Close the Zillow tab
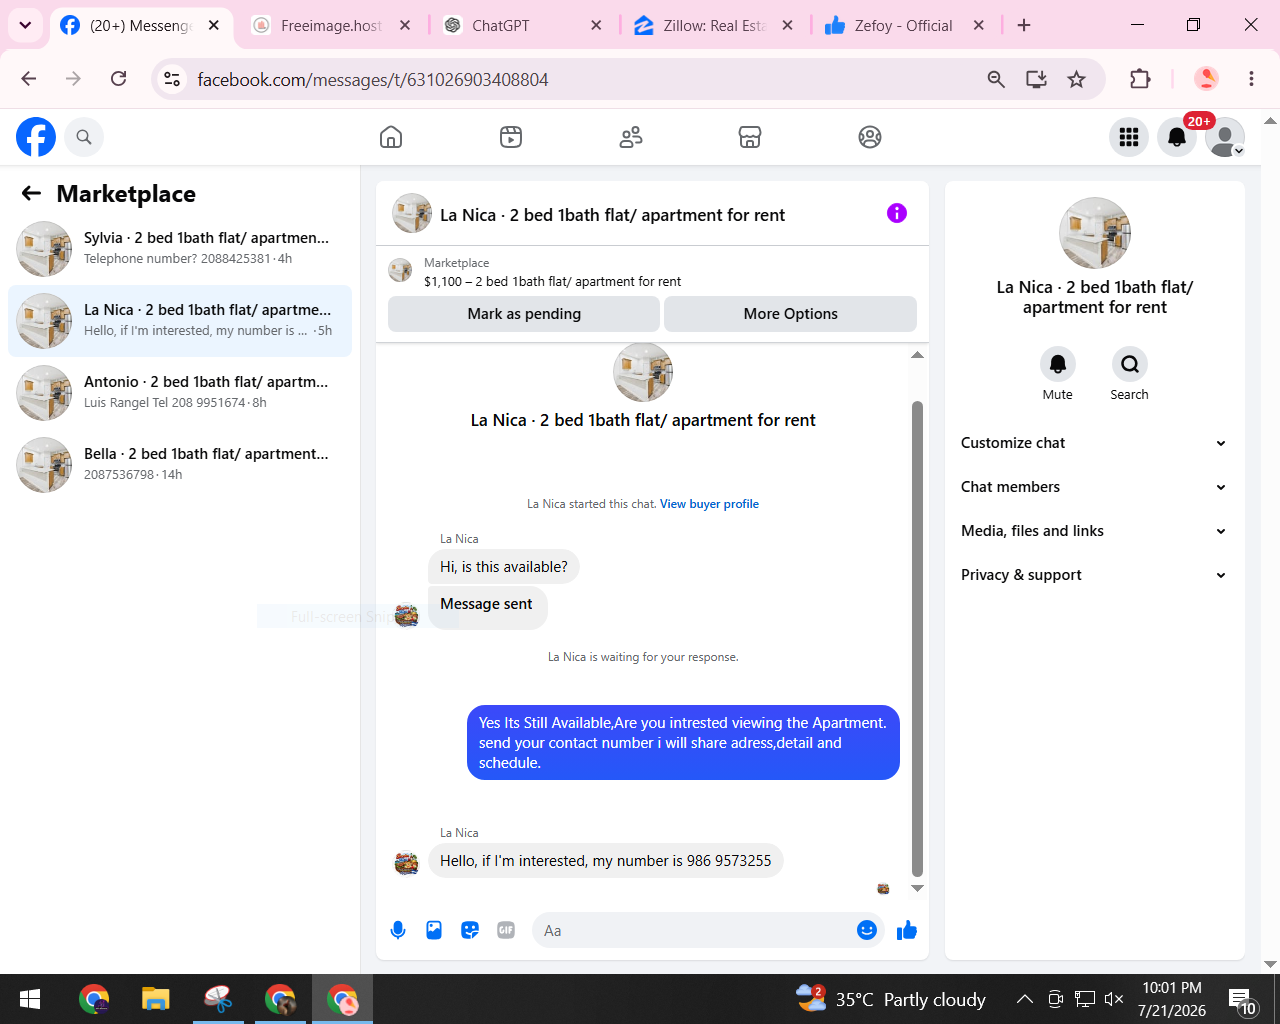Screen dimensions: 1280x1024 tap(788, 26)
